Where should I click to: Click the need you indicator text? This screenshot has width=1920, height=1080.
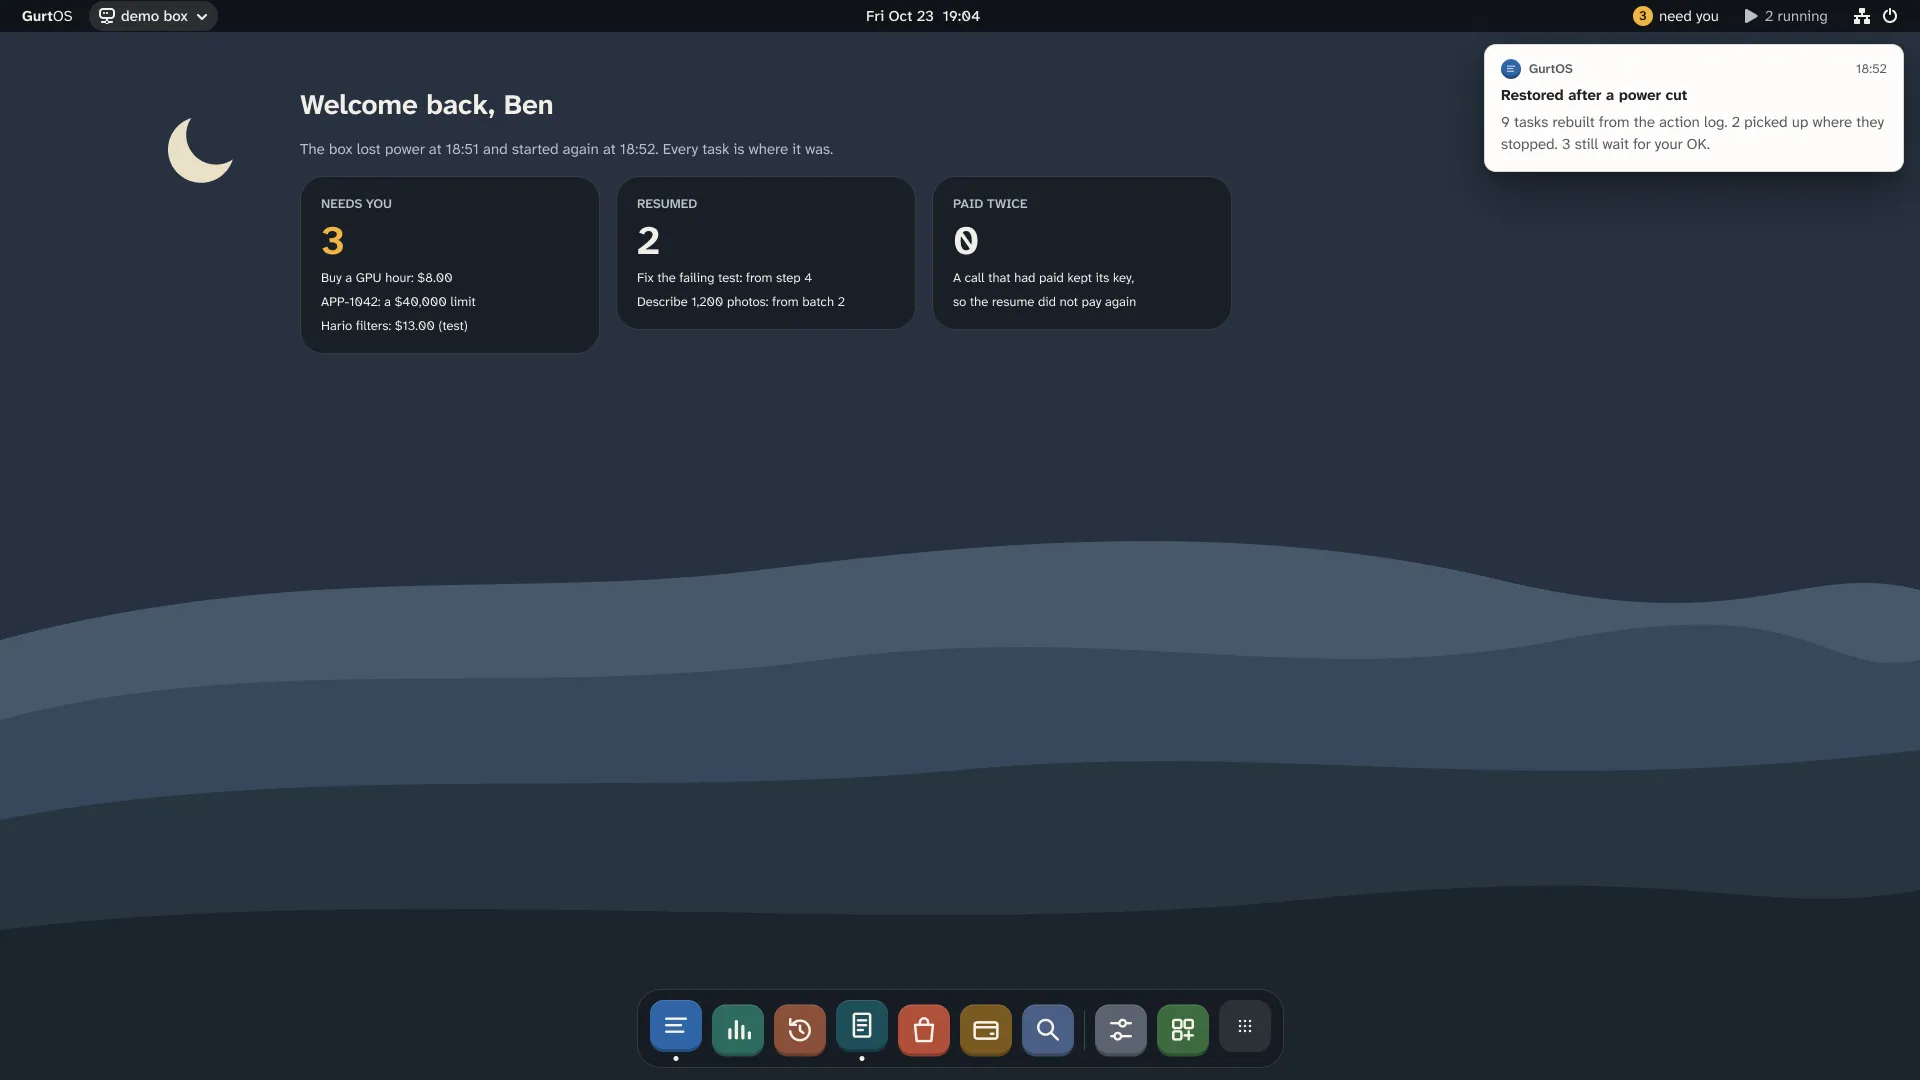tap(1688, 16)
